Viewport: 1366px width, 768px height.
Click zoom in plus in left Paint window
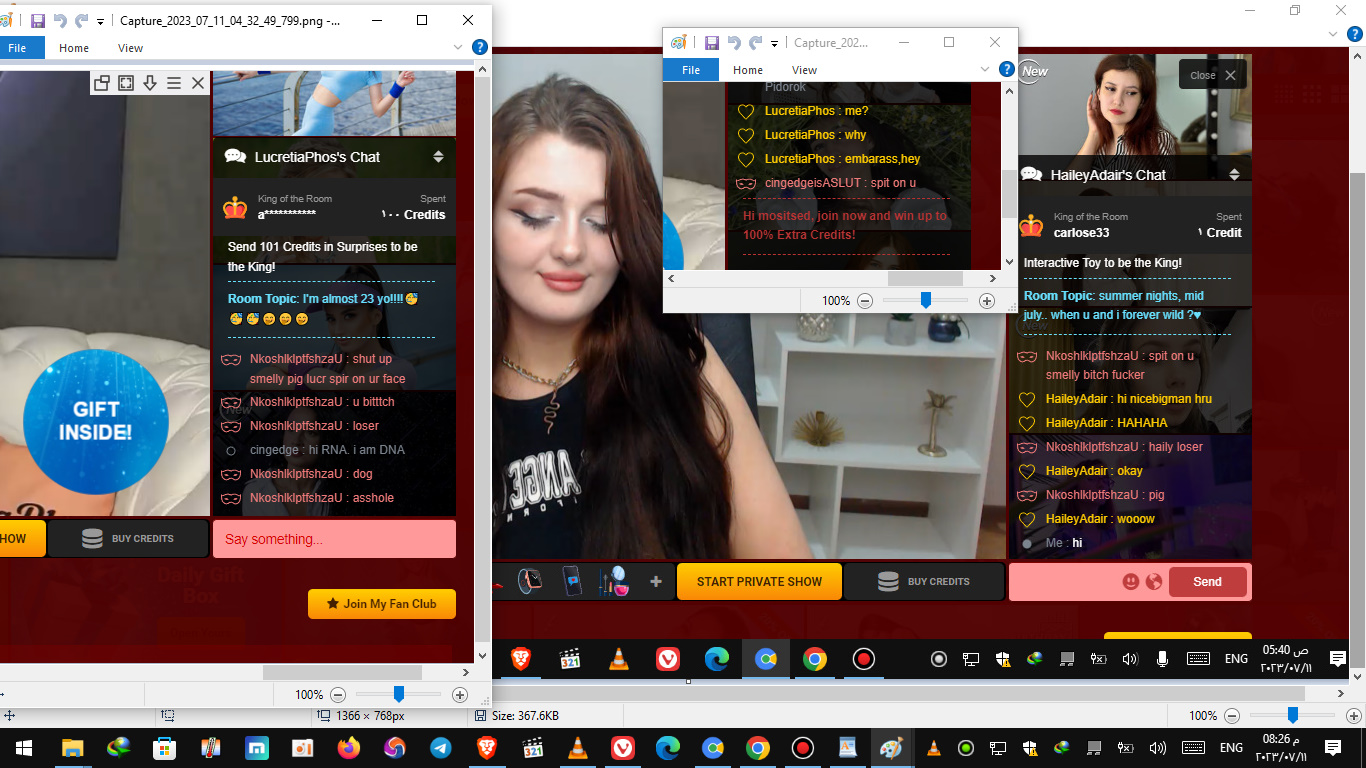pyautogui.click(x=460, y=695)
